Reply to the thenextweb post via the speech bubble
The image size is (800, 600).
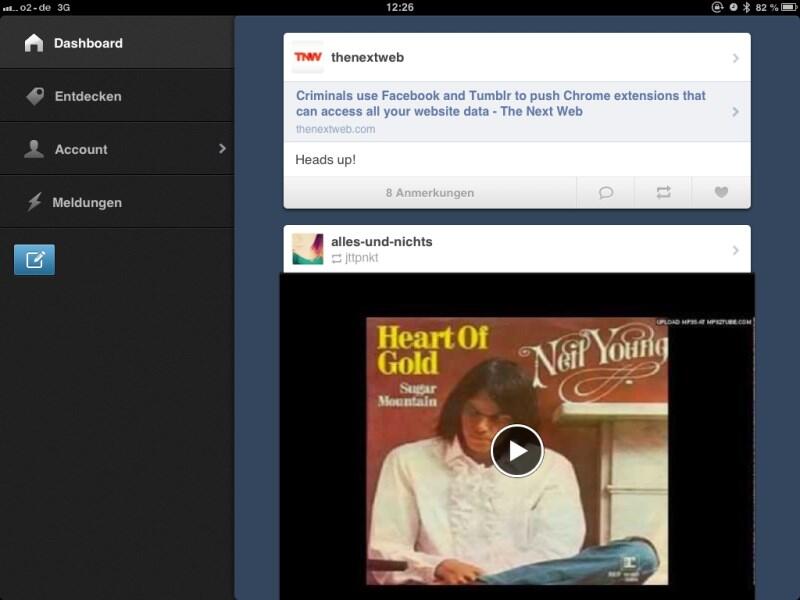click(605, 192)
